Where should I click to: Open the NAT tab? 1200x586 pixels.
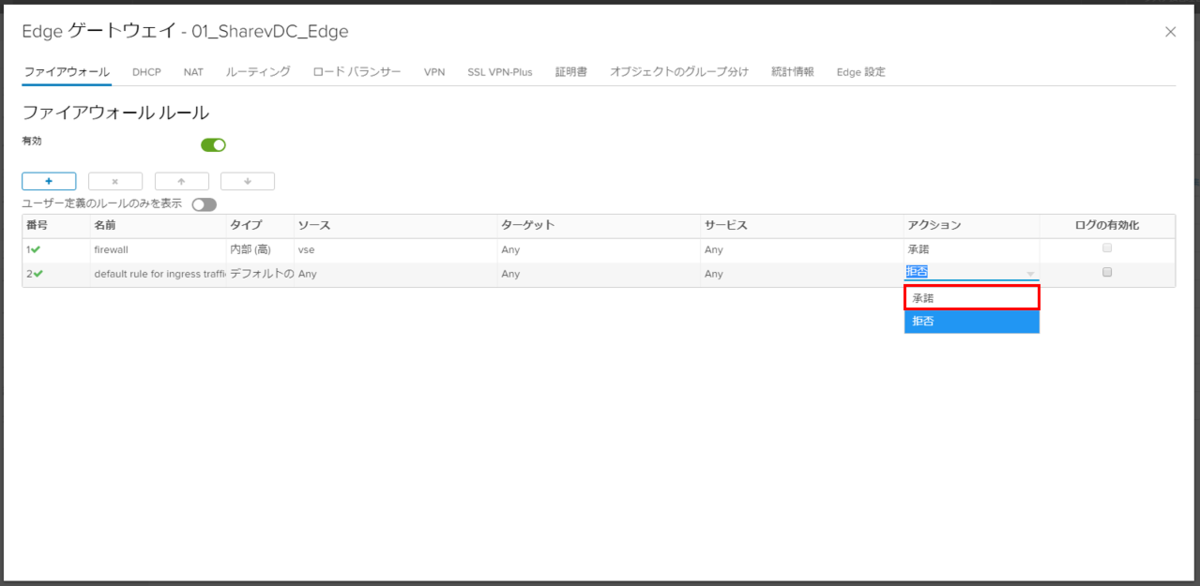pyautogui.click(x=193, y=72)
